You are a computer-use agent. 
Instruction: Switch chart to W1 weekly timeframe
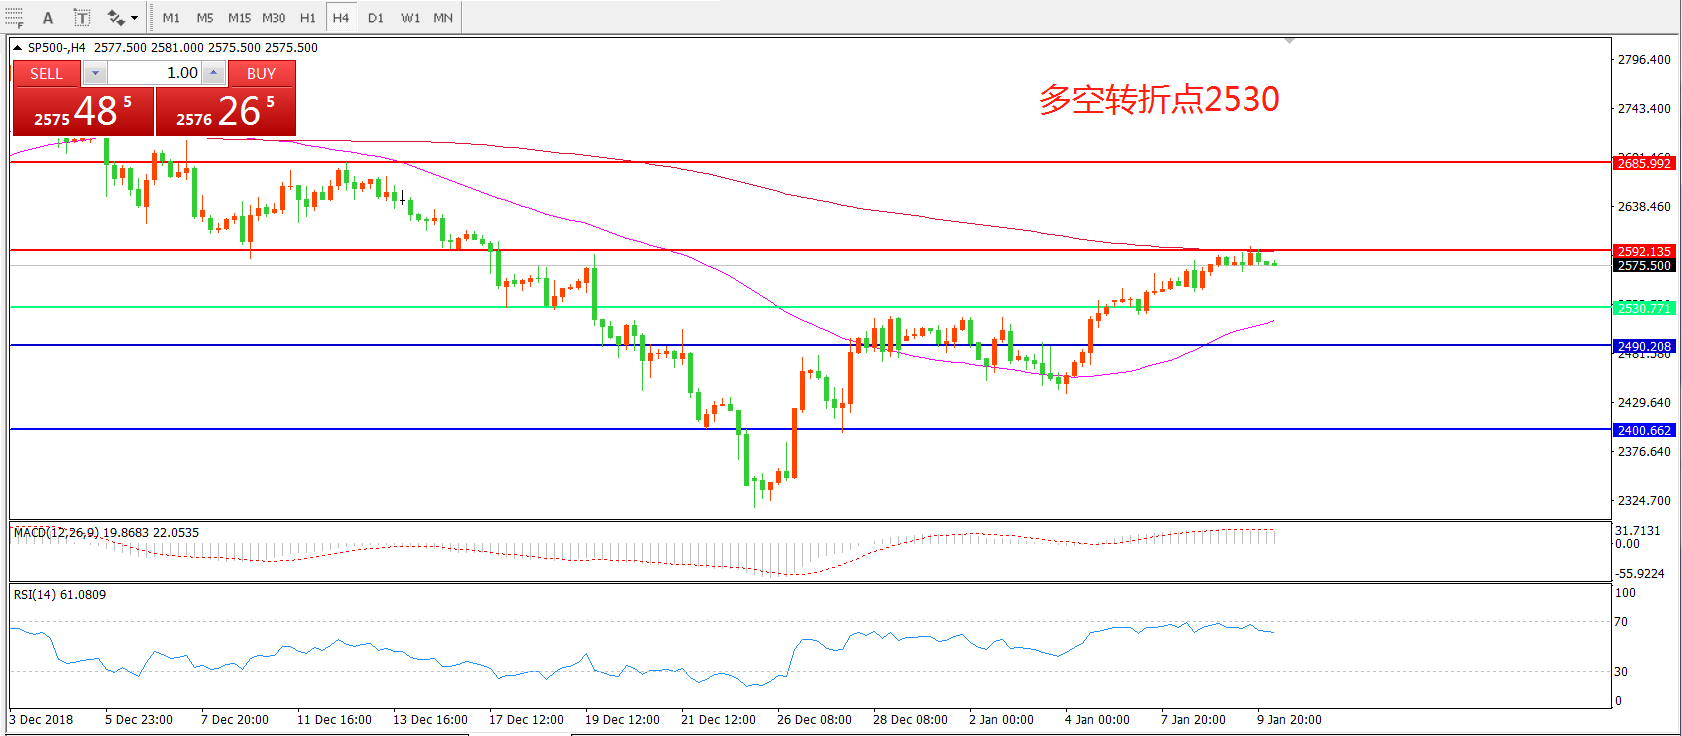[410, 17]
